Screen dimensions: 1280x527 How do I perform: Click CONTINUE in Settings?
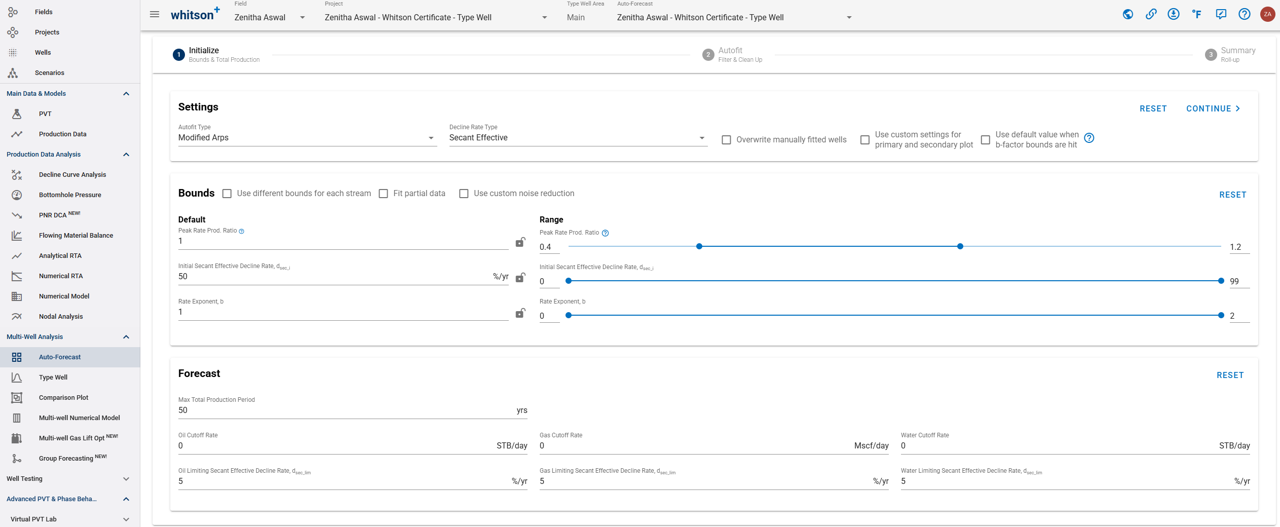[1213, 109]
